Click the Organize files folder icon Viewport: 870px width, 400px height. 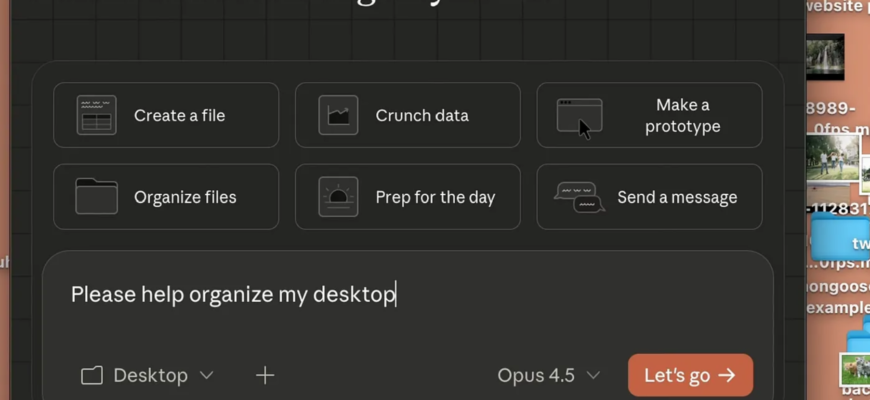[x=96, y=197]
